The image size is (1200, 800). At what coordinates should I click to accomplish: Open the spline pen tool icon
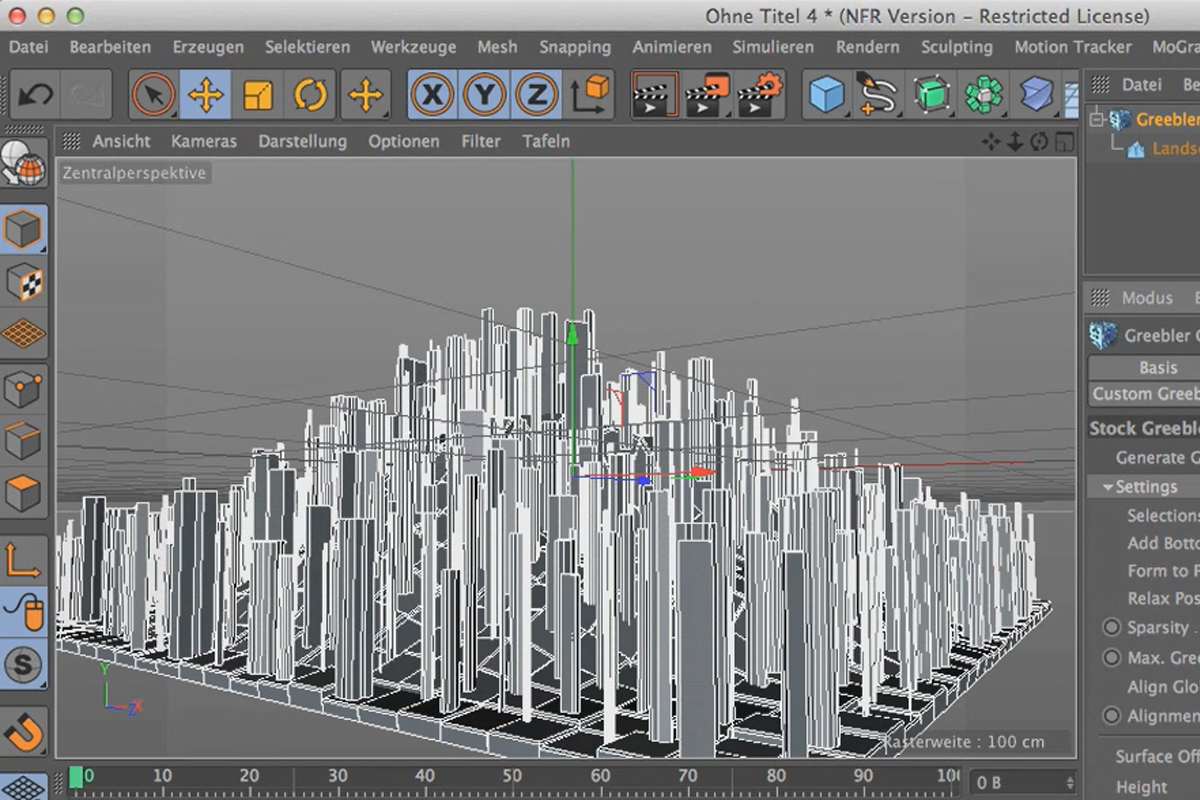click(x=878, y=96)
